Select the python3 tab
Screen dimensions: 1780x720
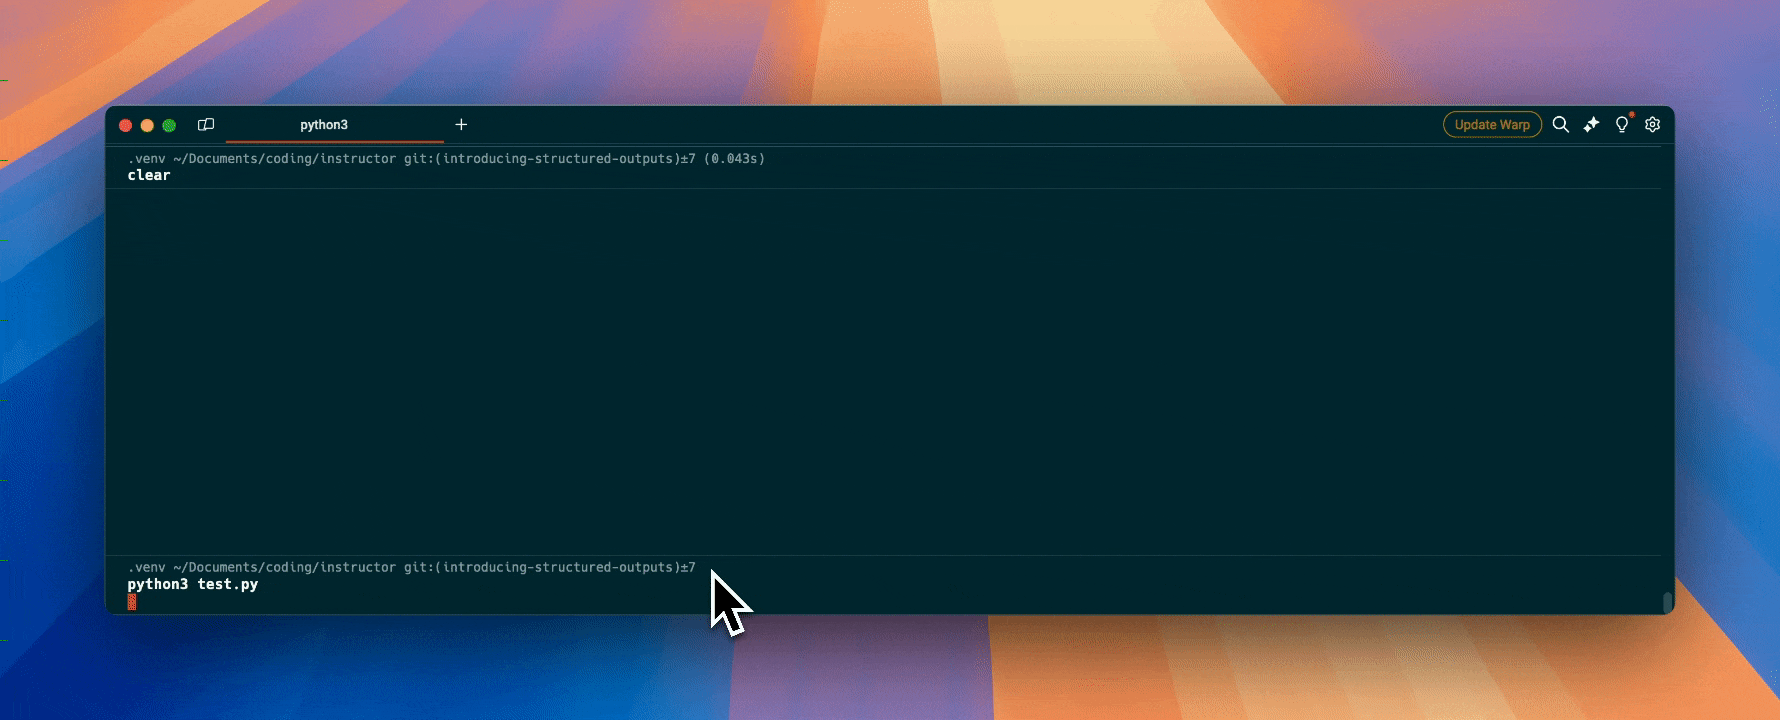(324, 125)
